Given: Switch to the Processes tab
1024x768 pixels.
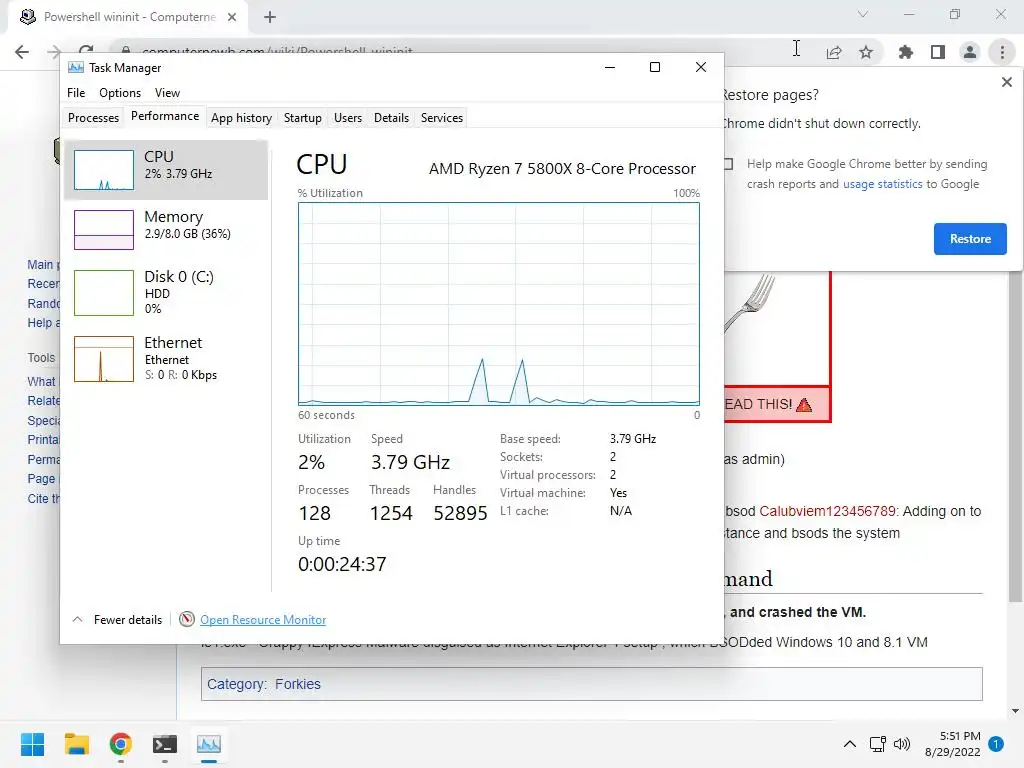Looking at the screenshot, I should coord(93,118).
